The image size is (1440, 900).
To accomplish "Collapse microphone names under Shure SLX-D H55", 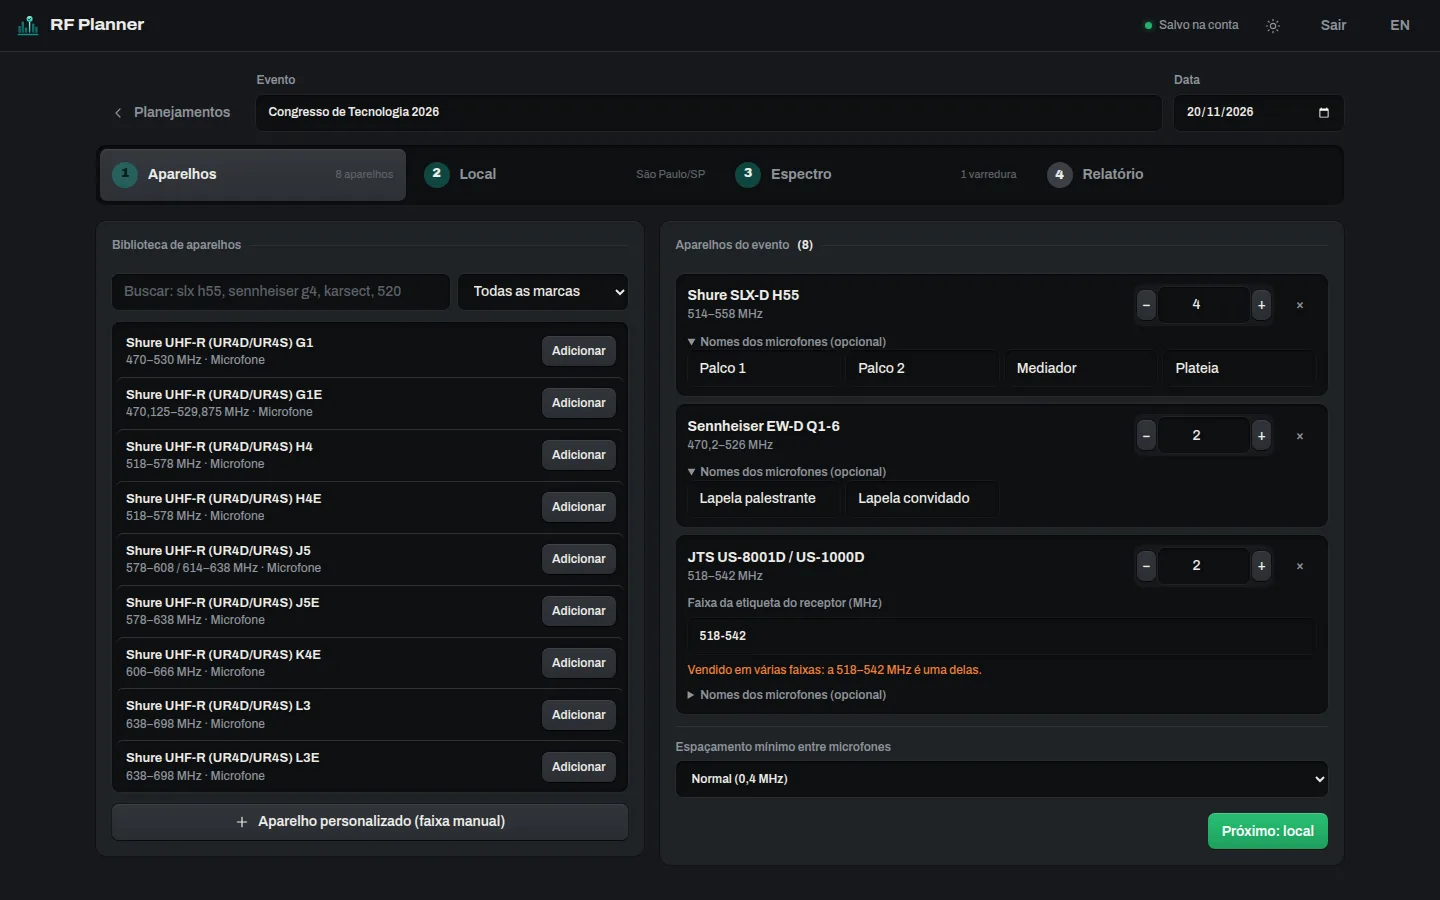I will click(787, 342).
